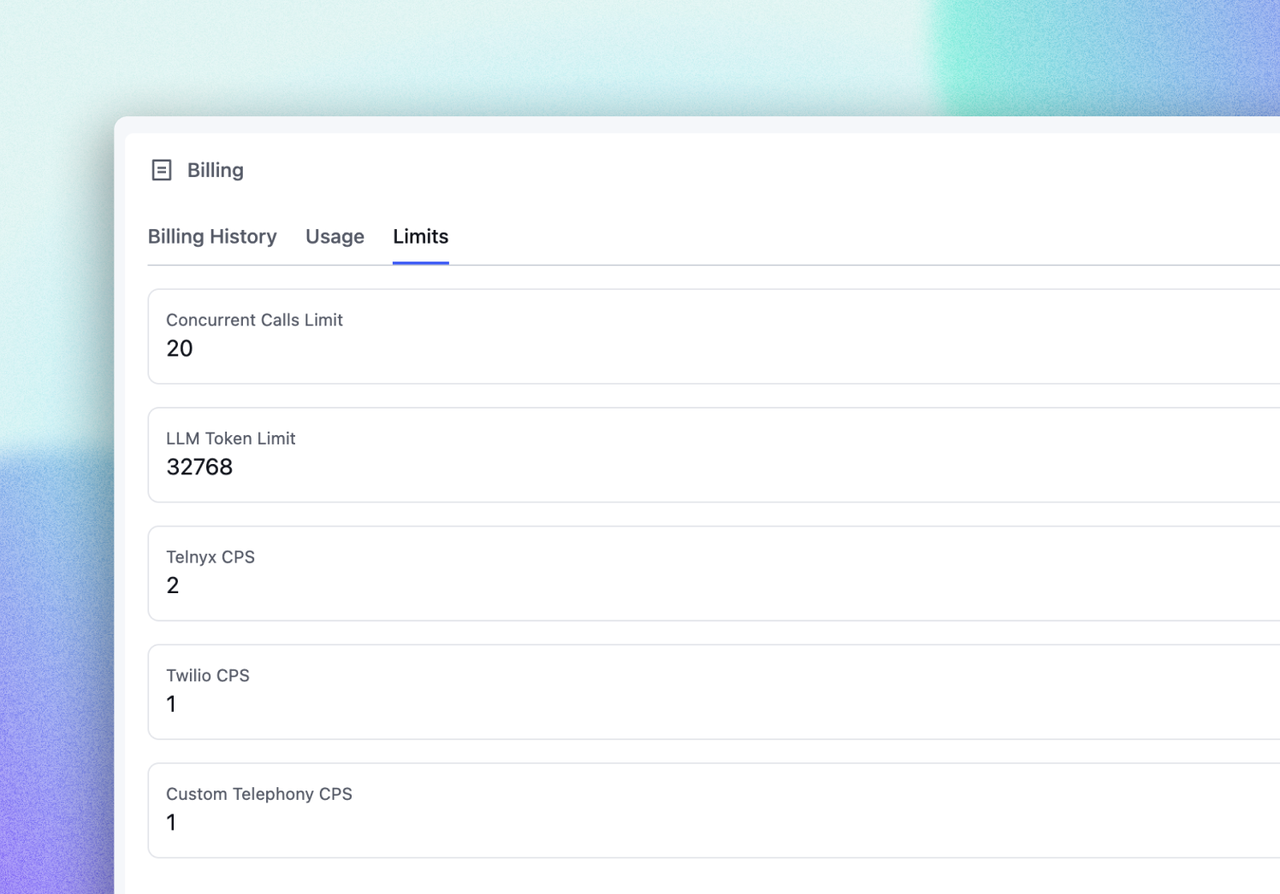The height and width of the screenshot is (894, 1280).
Task: Click the Billing document icon
Action: coord(162,170)
